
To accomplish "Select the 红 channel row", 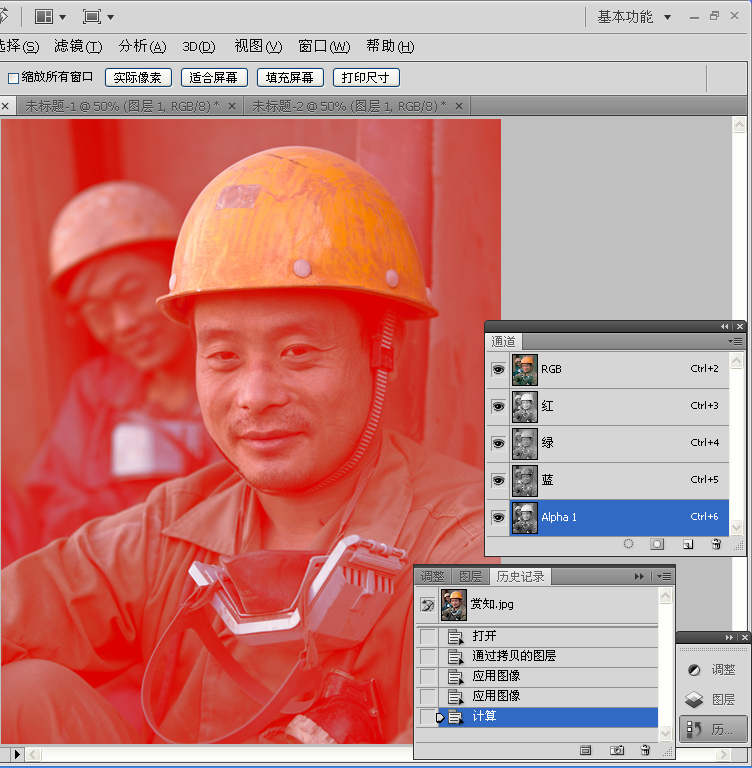I will point(619,407).
